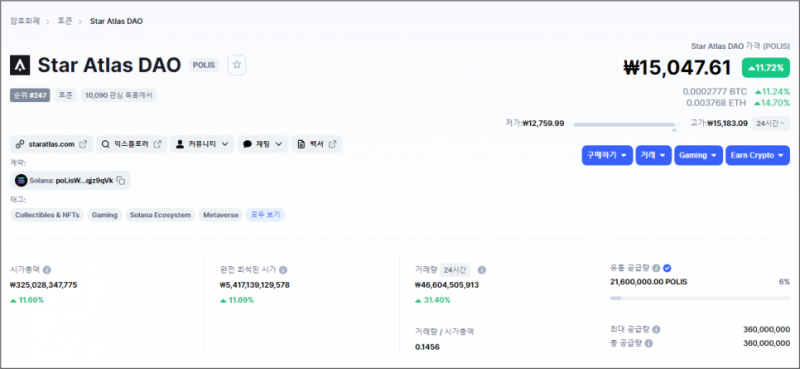The image size is (800, 369).
Task: Open the 24시간 price range dropdown
Action: coord(771,123)
